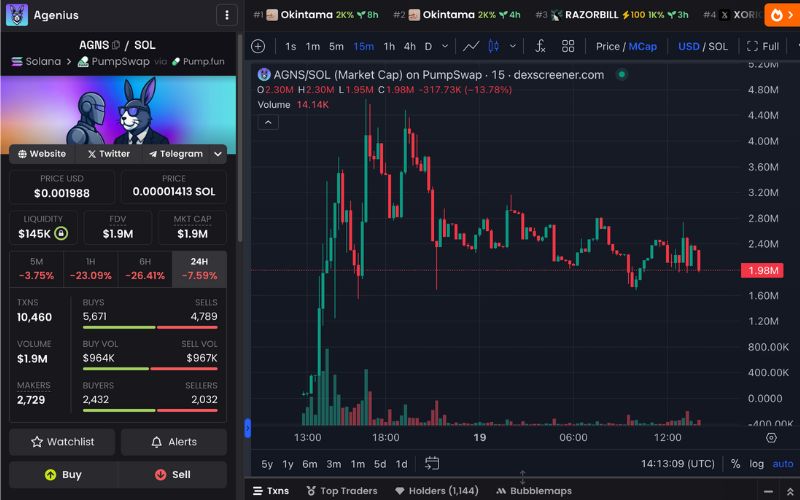The image size is (800, 500).
Task: Open trending token #2 Okintama
Action: coord(457,15)
